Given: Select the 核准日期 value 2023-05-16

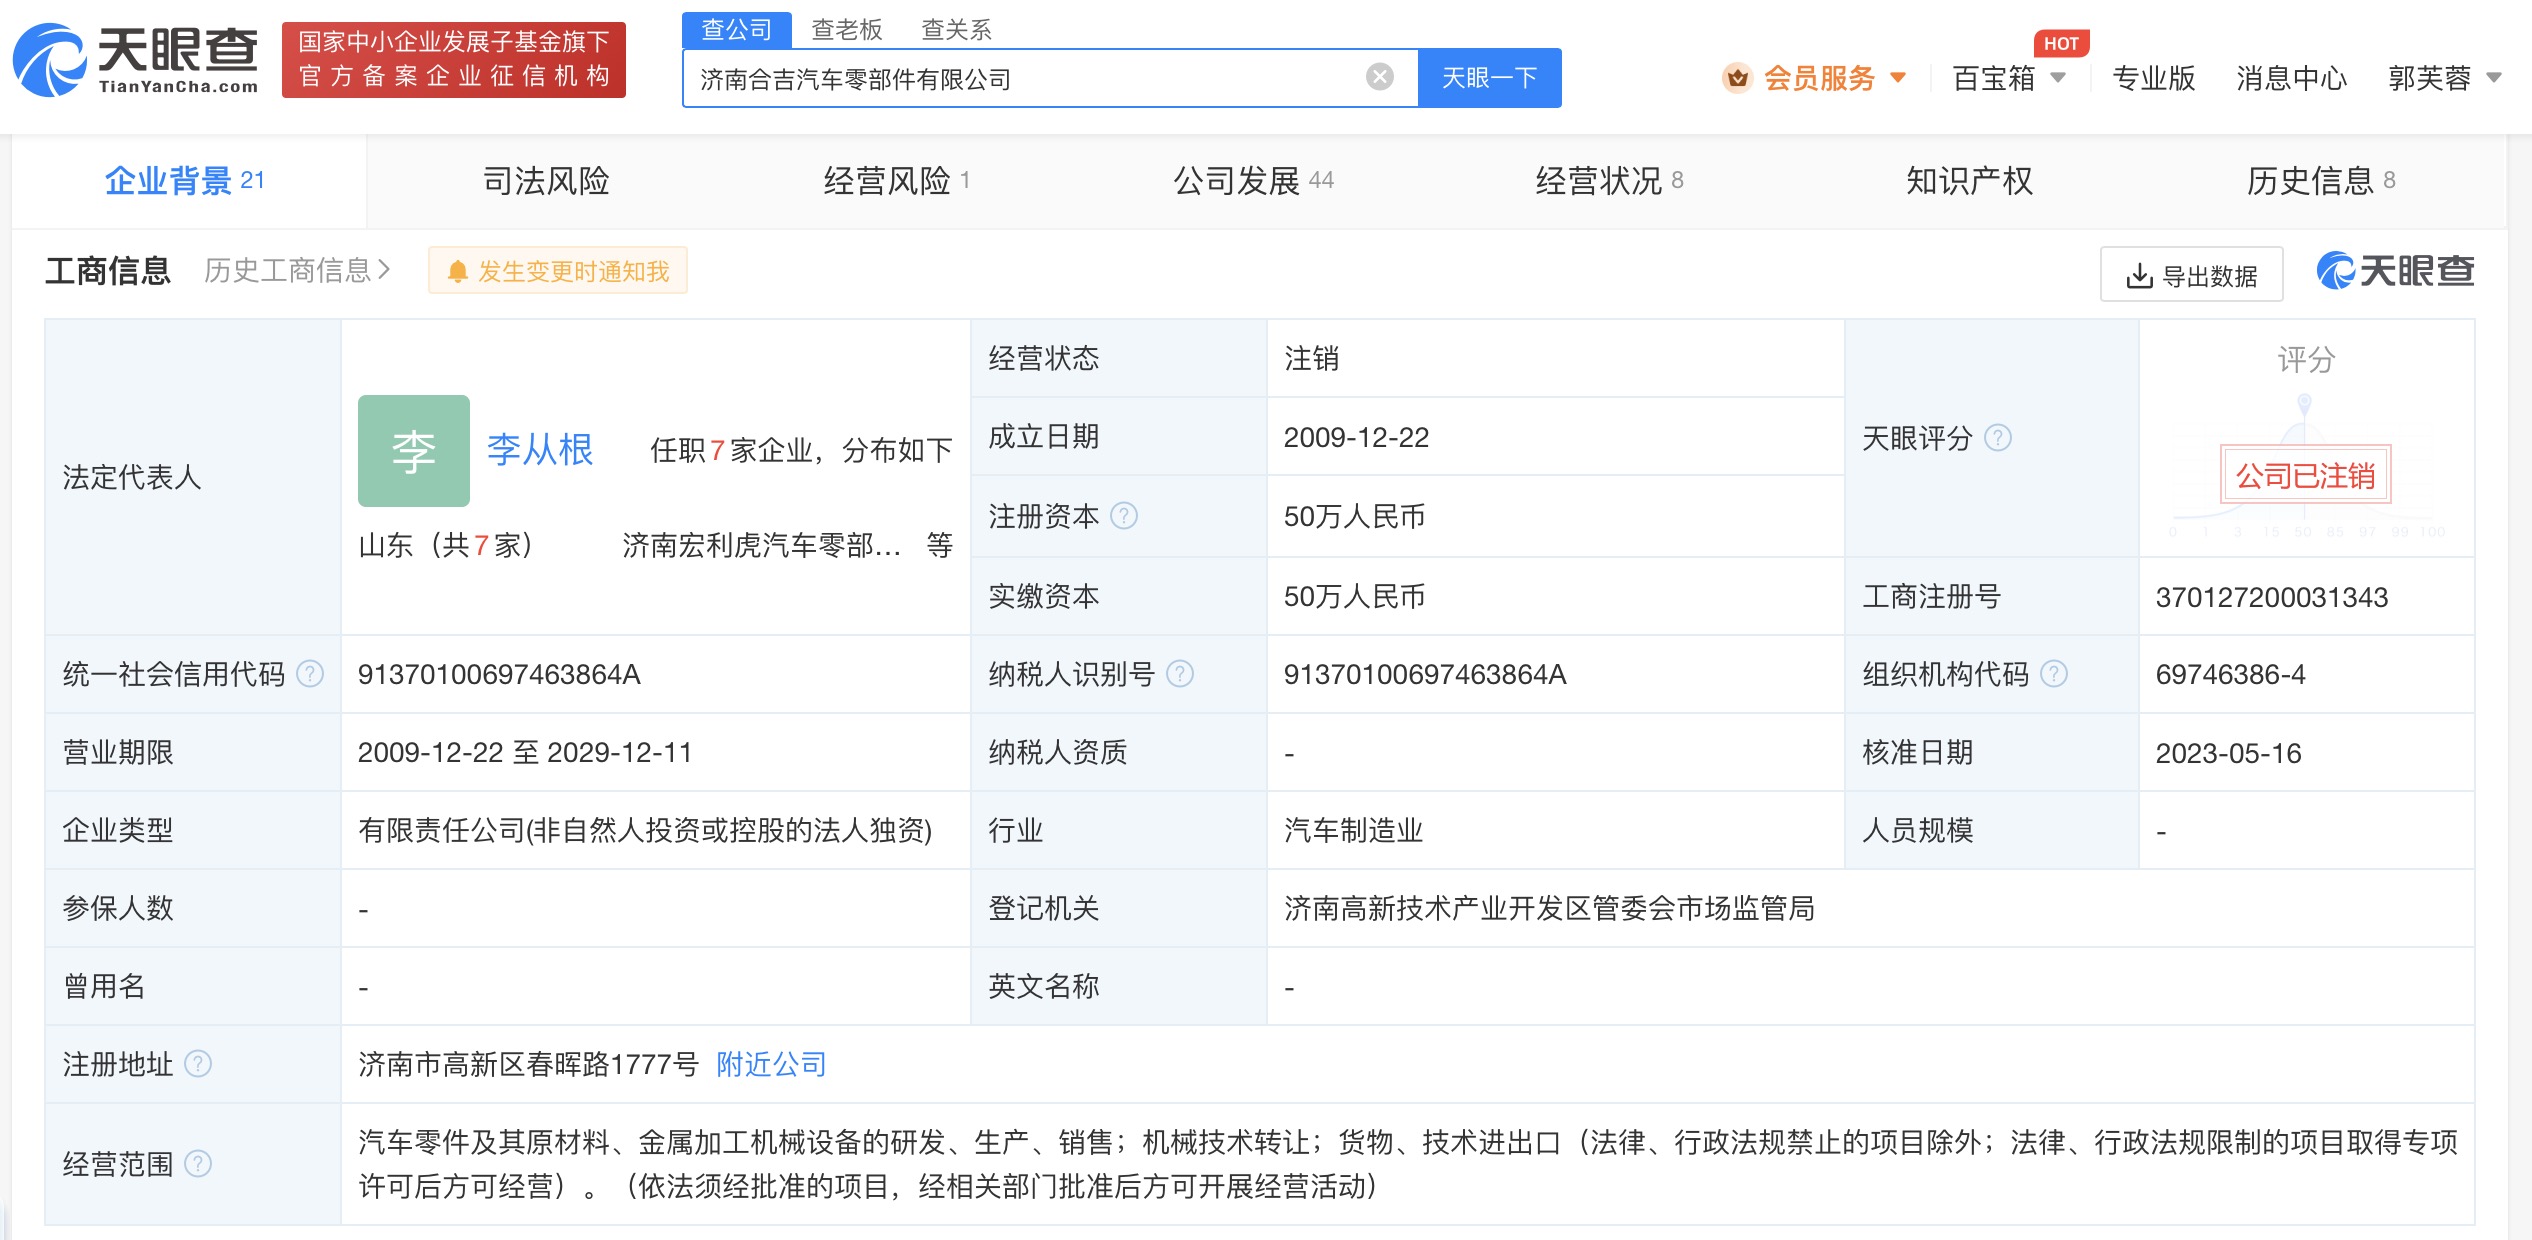Looking at the screenshot, I should coord(2228,753).
